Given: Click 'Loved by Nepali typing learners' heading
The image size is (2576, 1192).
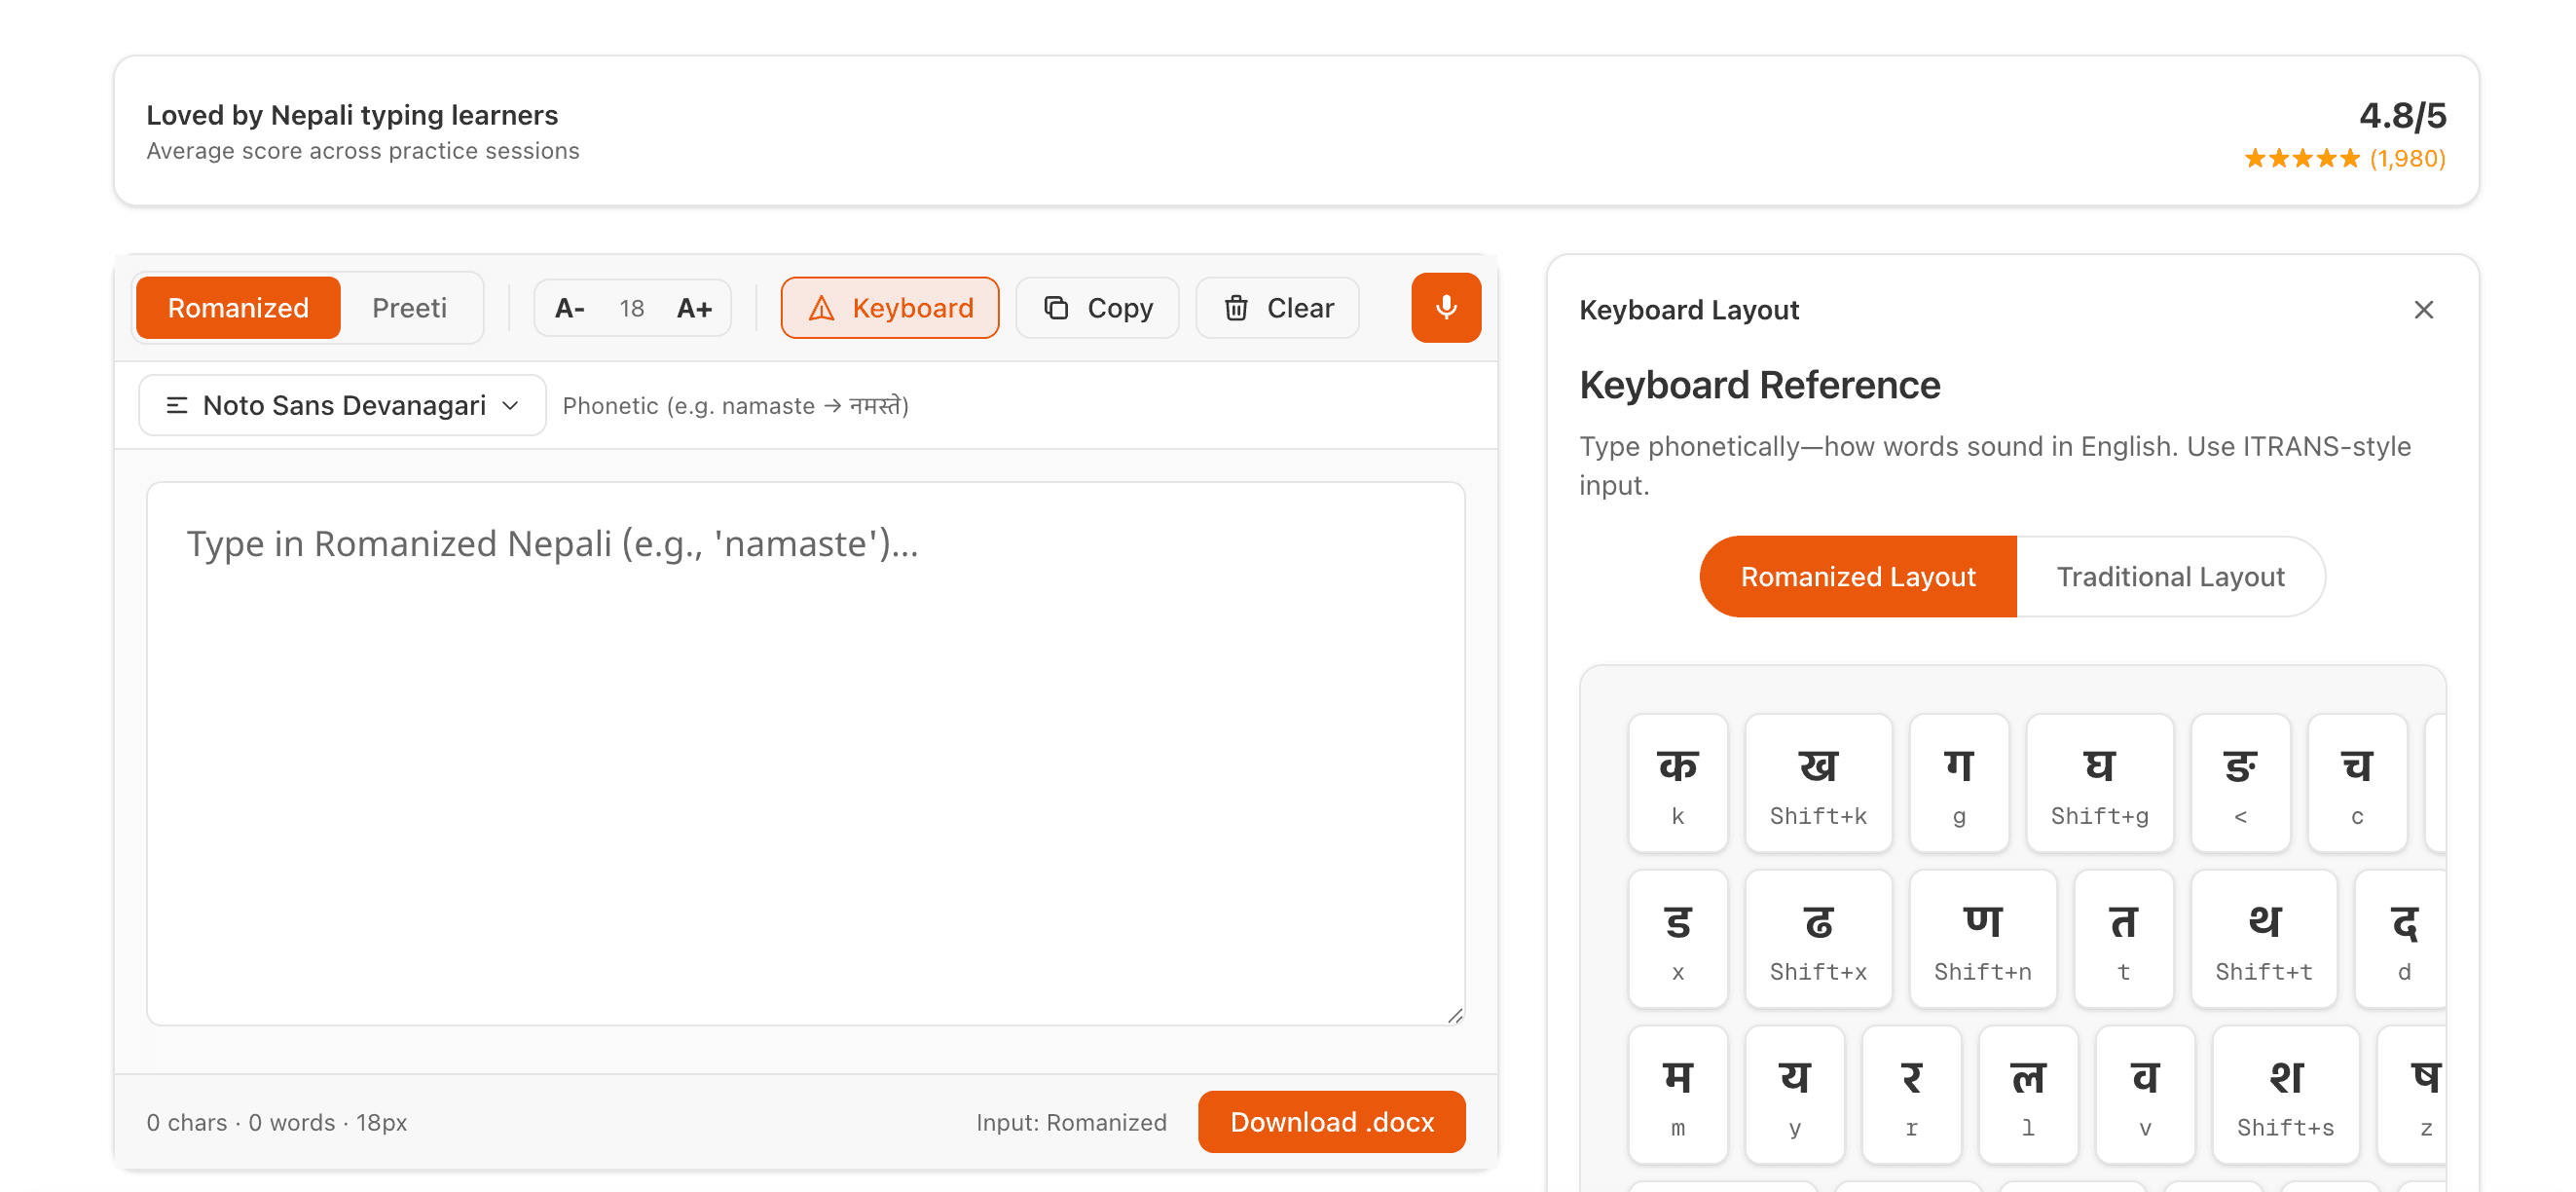Looking at the screenshot, I should point(352,115).
